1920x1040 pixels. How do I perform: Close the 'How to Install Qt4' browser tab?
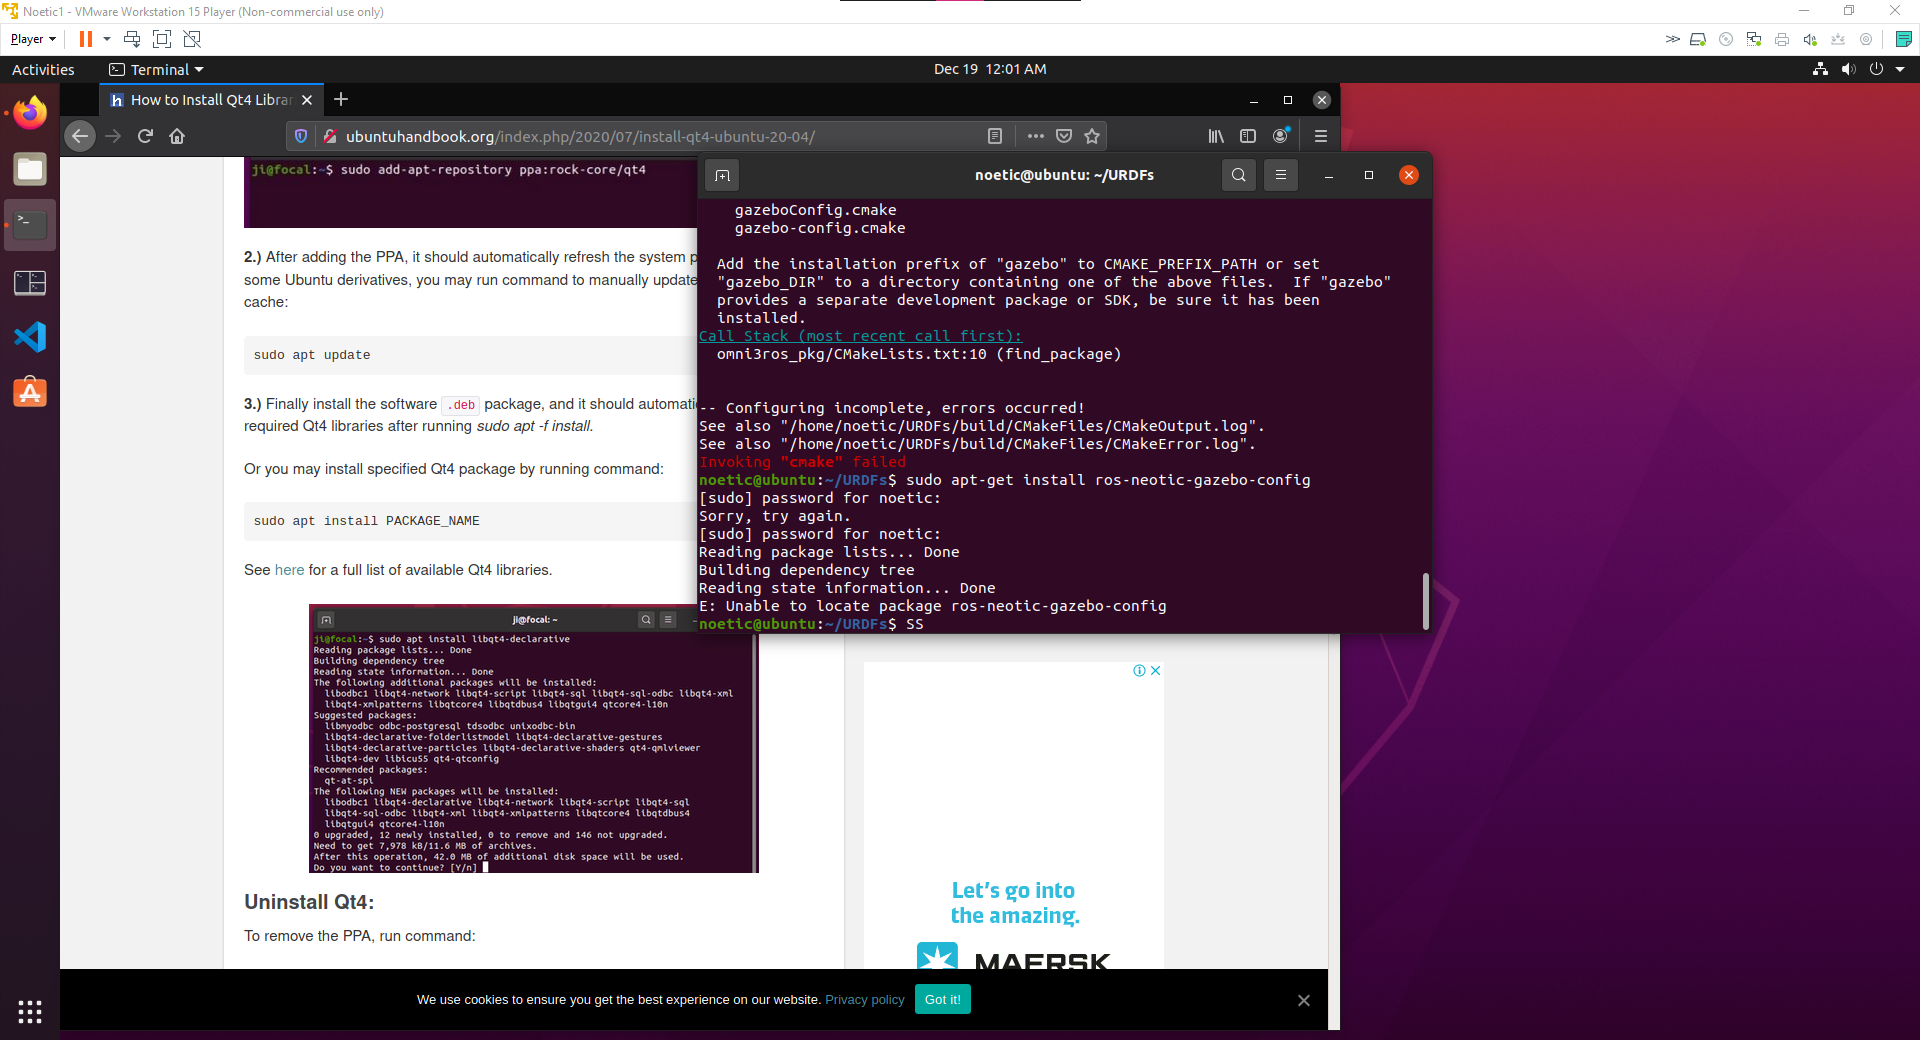coord(307,100)
